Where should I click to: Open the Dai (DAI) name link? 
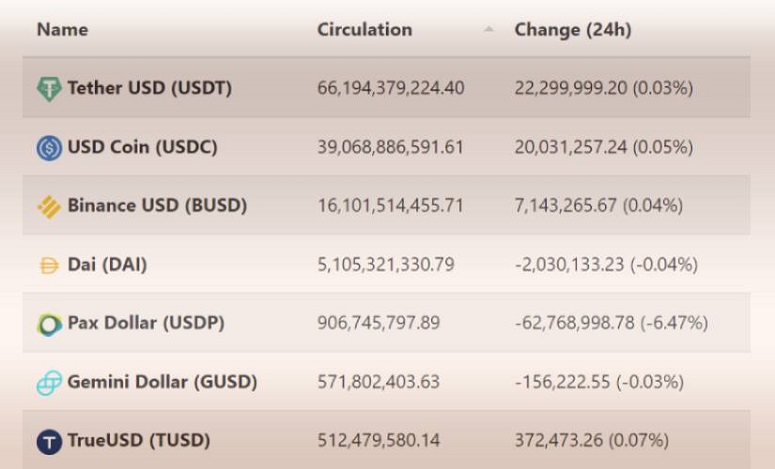point(107,264)
